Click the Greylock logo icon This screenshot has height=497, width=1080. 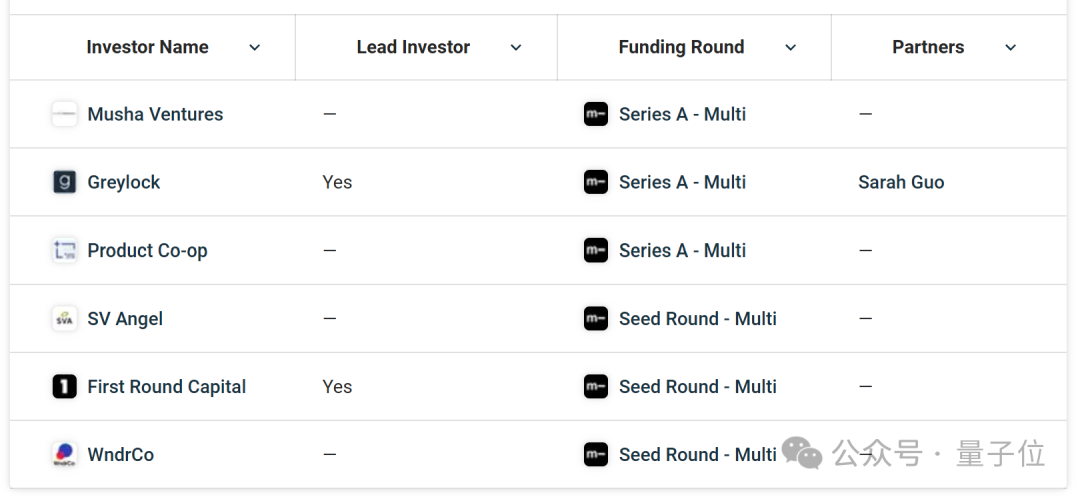[64, 182]
